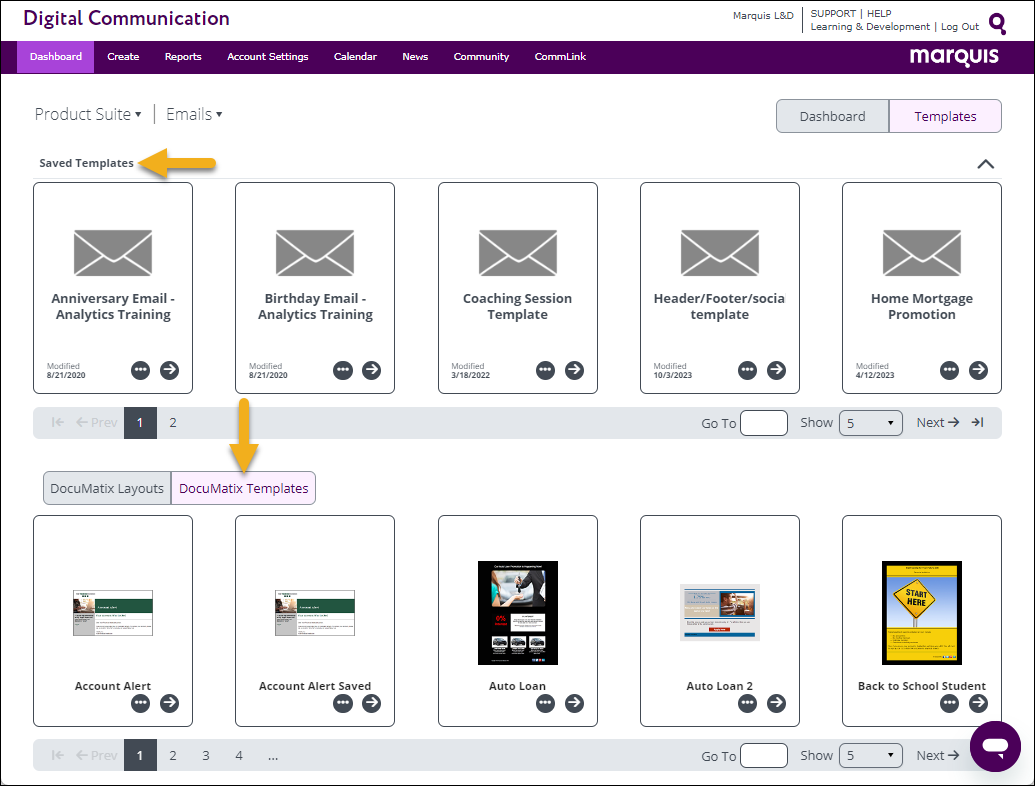Open more options on Auto Loan card
Viewport: 1035px width, 786px height.
[x=545, y=703]
